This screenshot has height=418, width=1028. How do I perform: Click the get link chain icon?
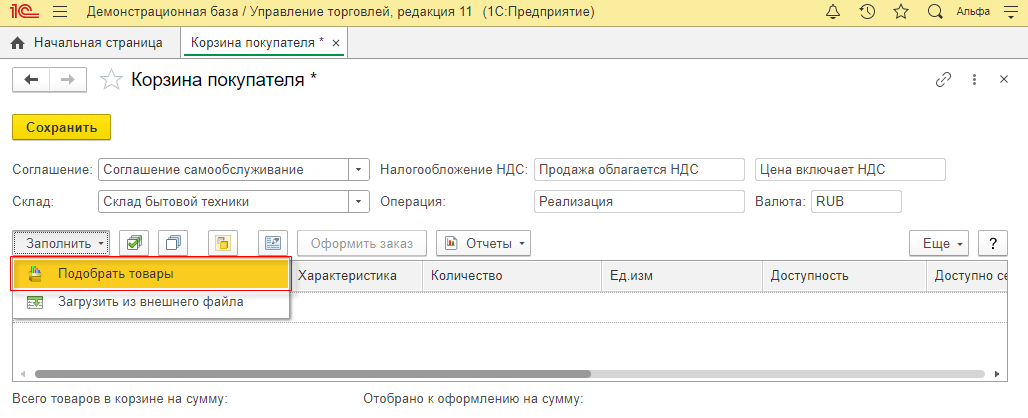[943, 80]
